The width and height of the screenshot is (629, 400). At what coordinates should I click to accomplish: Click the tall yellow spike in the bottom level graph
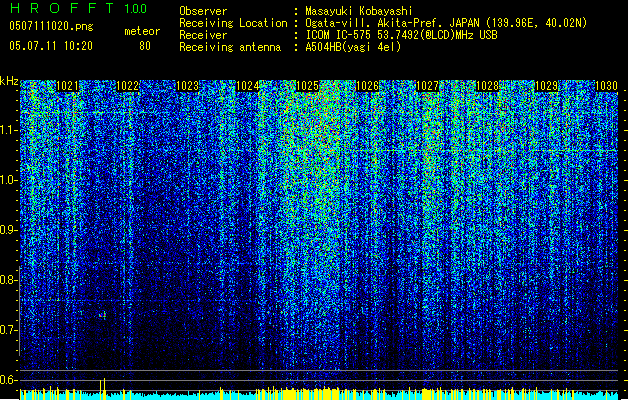104,388
